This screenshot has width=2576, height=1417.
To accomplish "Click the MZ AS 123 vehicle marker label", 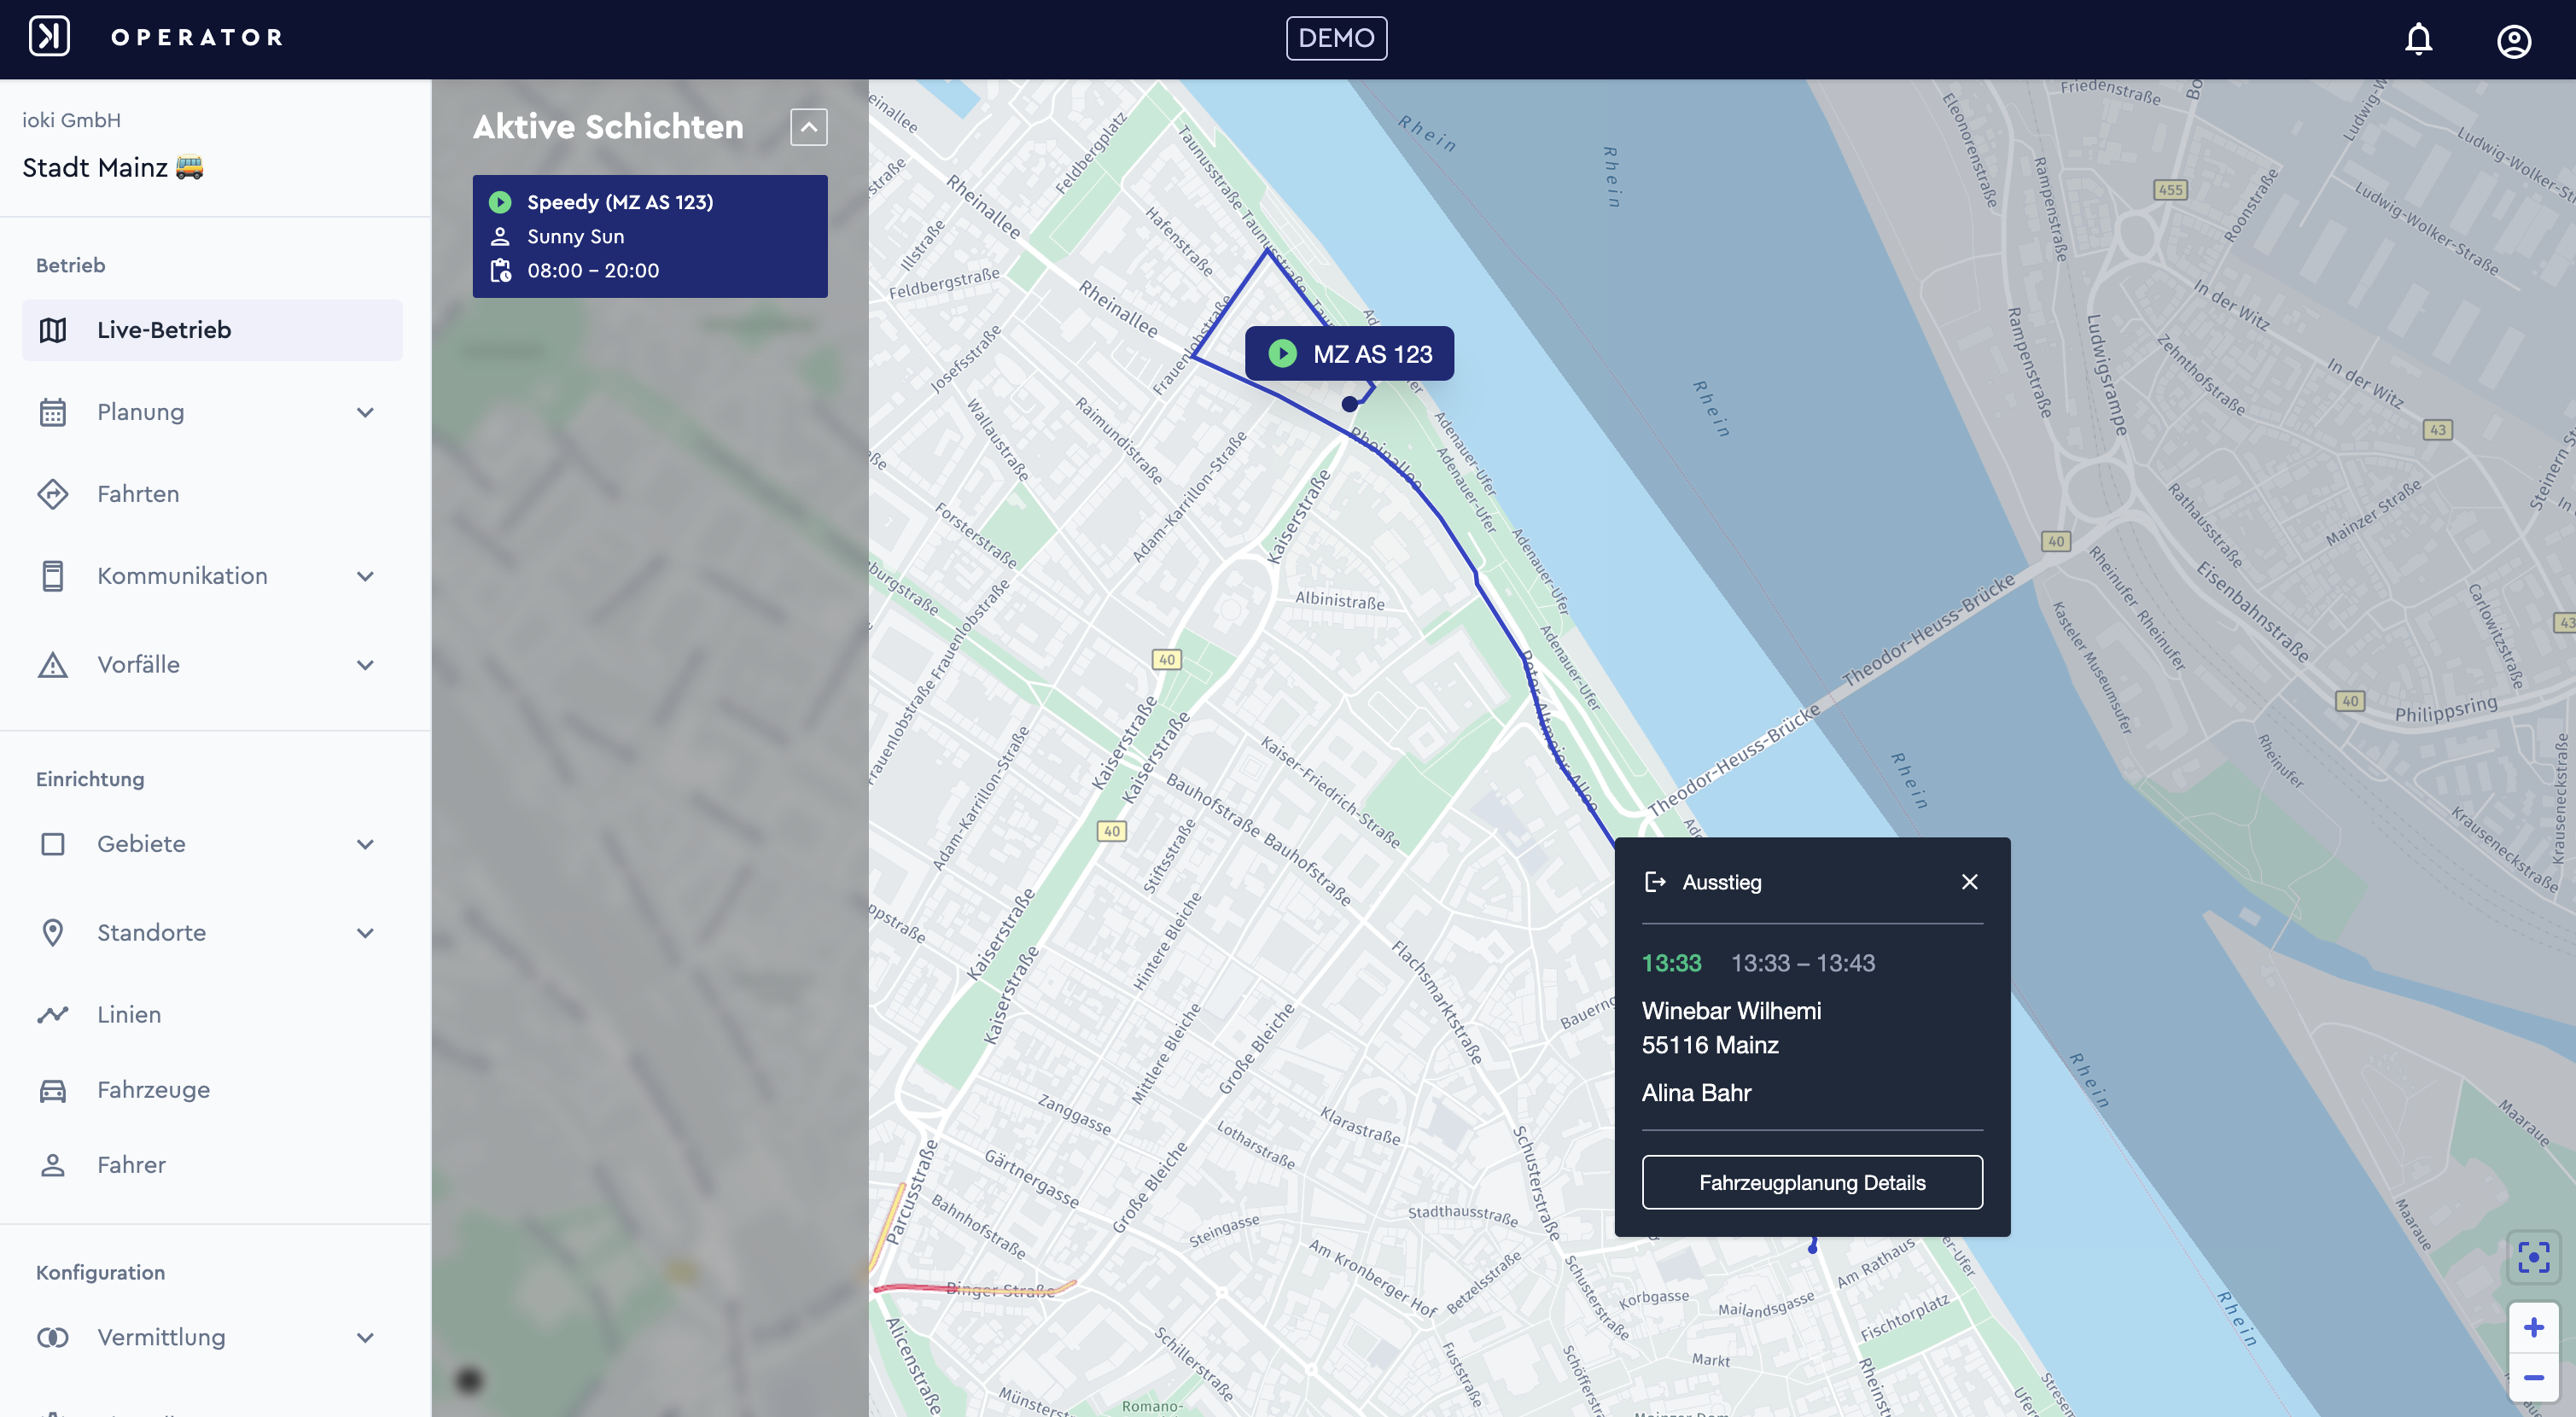I will [x=1348, y=354].
